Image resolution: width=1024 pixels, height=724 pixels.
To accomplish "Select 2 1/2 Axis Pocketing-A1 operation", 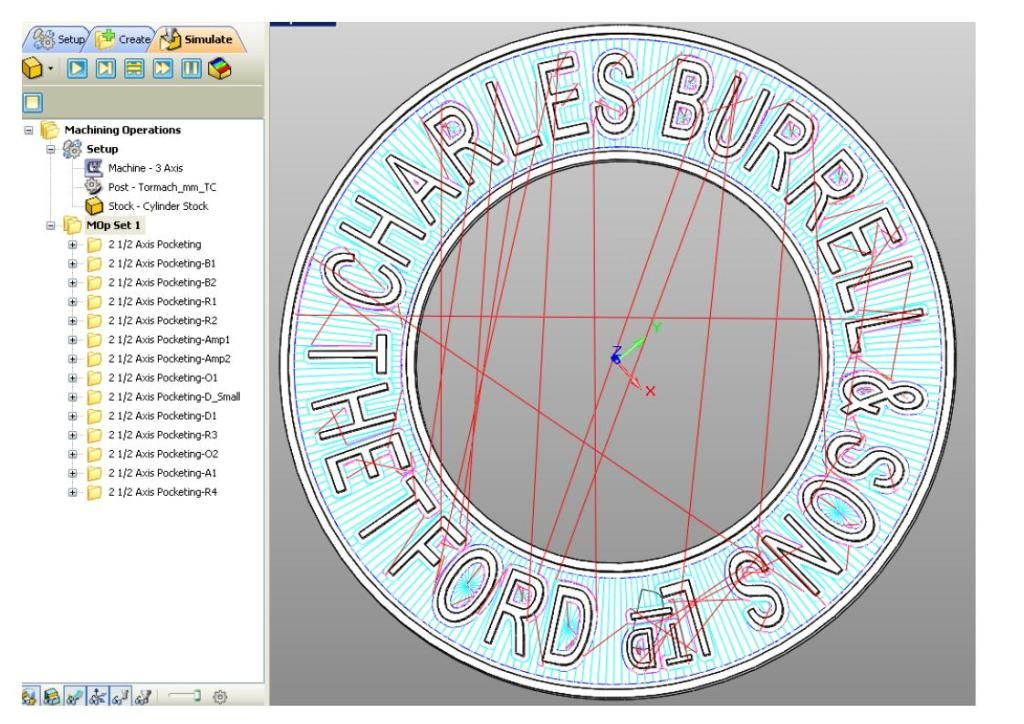I will pyautogui.click(x=163, y=473).
